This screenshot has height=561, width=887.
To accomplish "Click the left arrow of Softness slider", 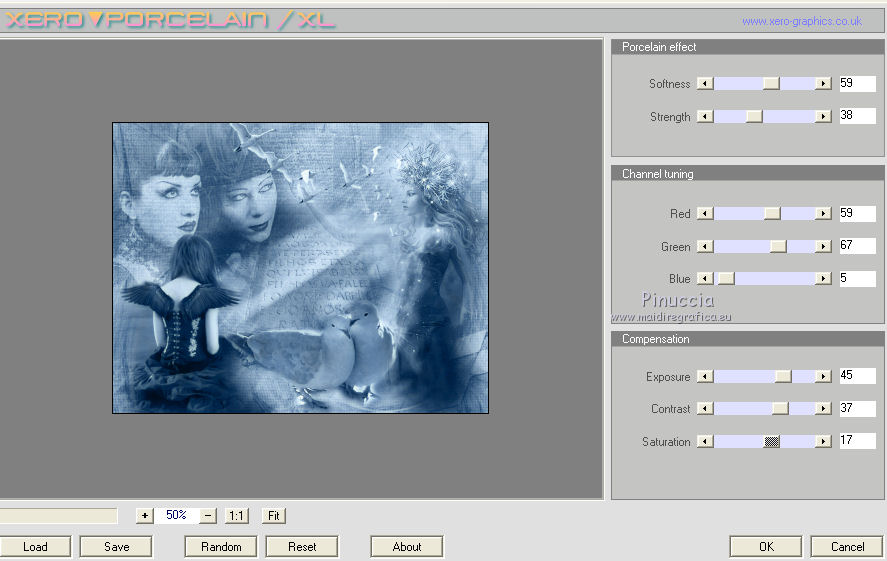I will point(705,84).
